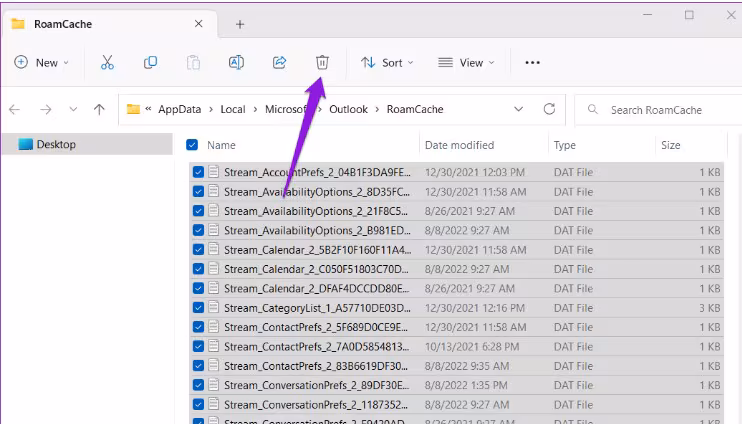Click file icon of Stream_Calendar_2_5B2F10F160F11A4
Viewport: 742px width, 424px height.
point(214,249)
